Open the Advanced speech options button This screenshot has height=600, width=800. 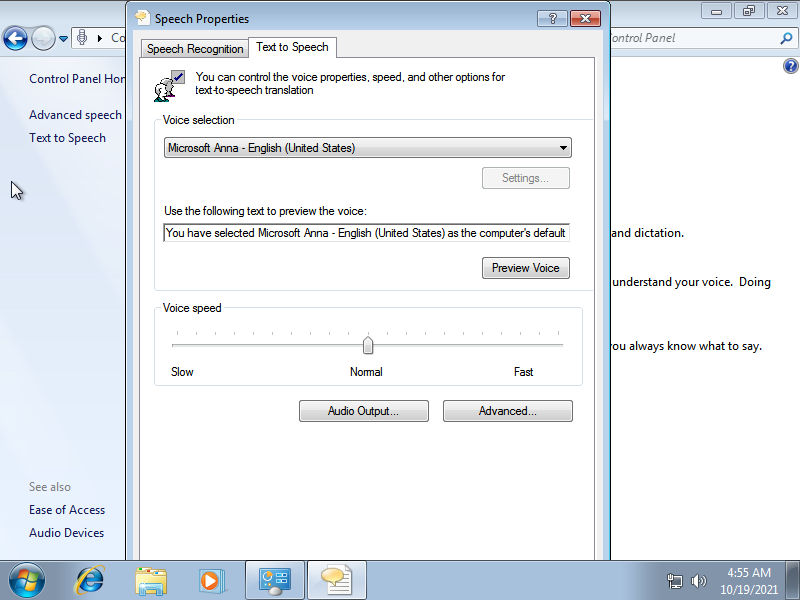point(508,411)
